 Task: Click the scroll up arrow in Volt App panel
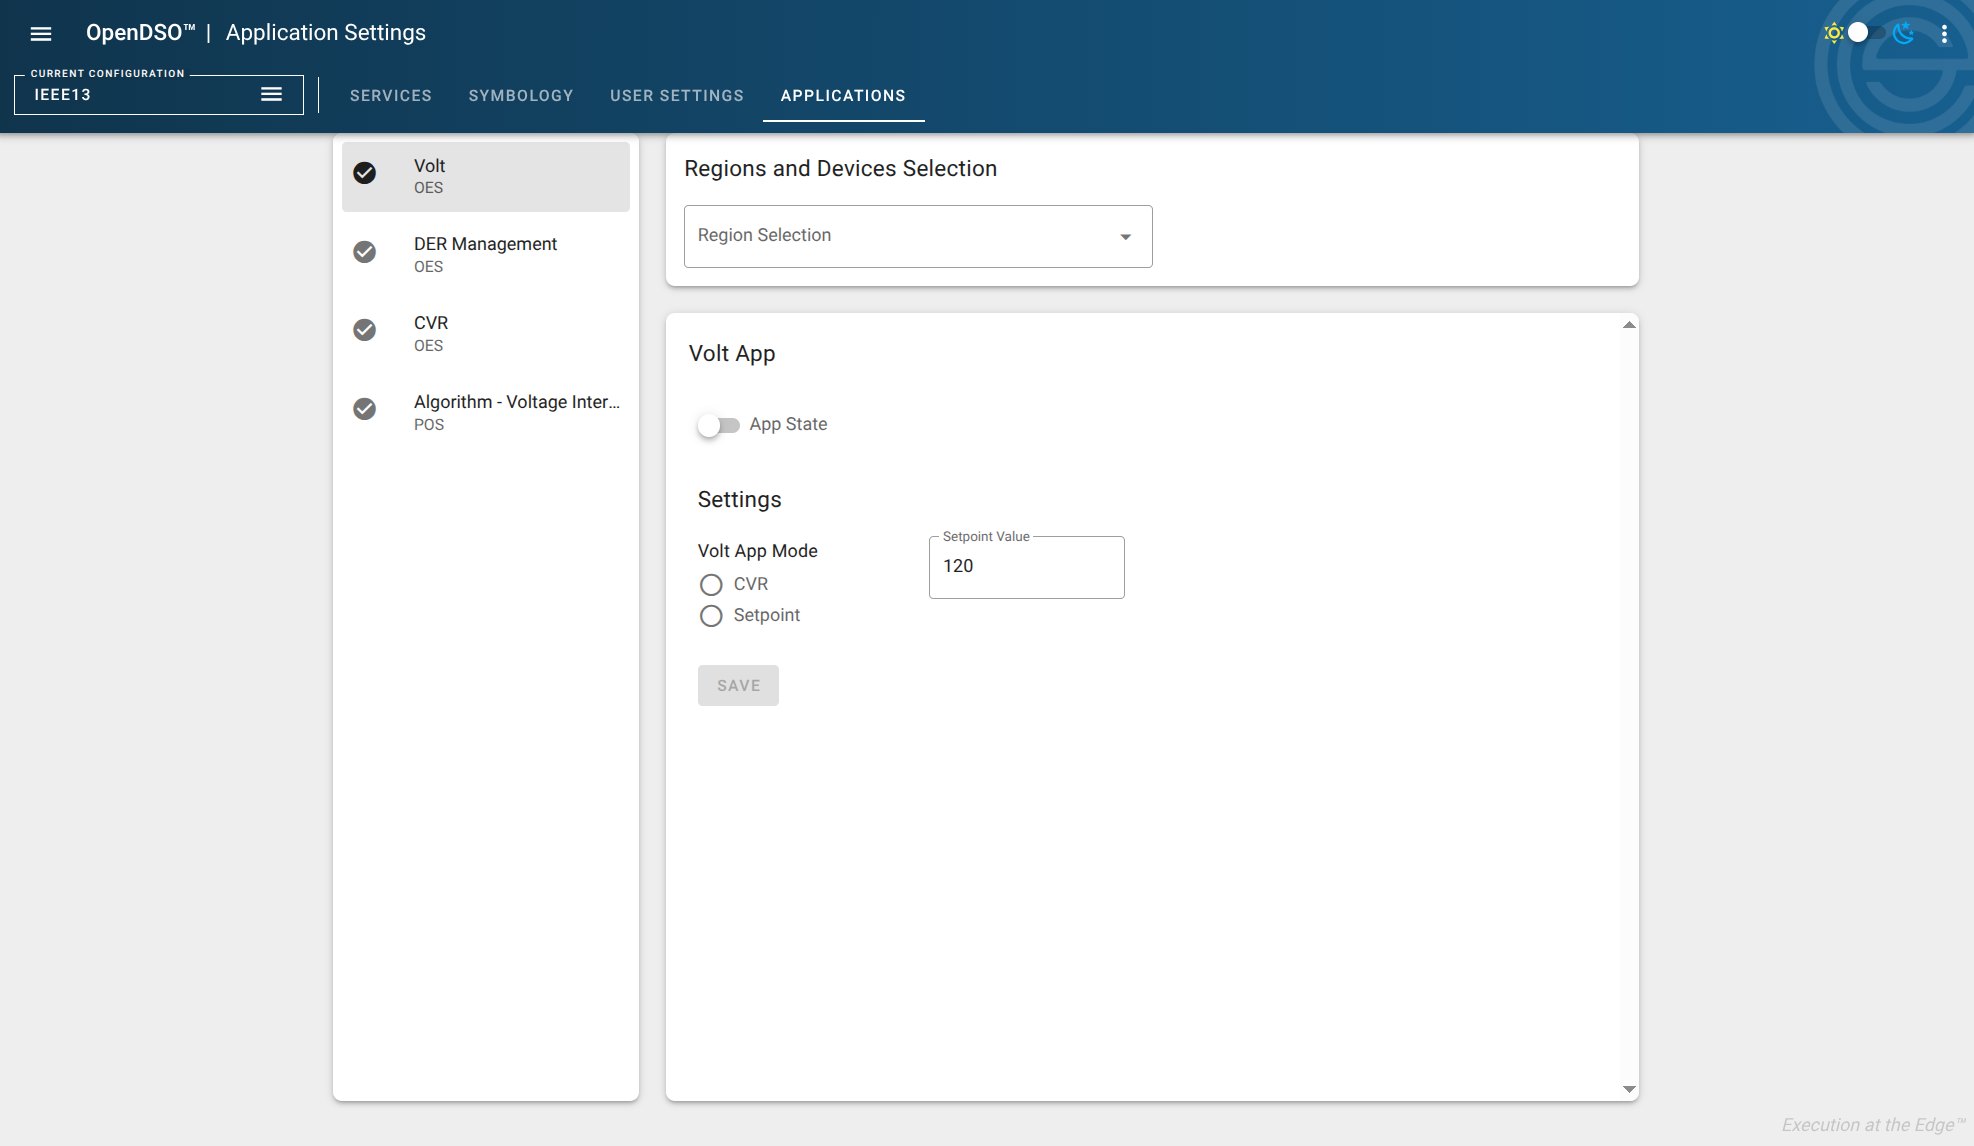click(x=1629, y=325)
